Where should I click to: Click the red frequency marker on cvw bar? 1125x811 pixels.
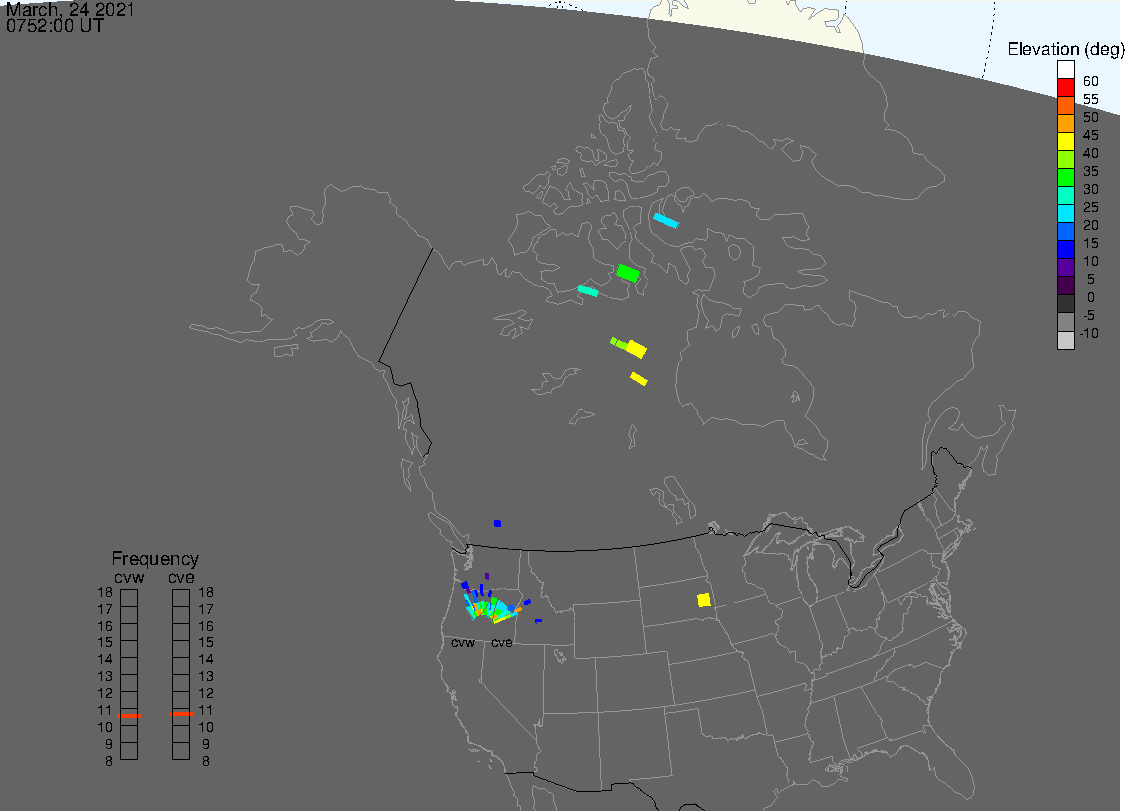click(x=129, y=716)
